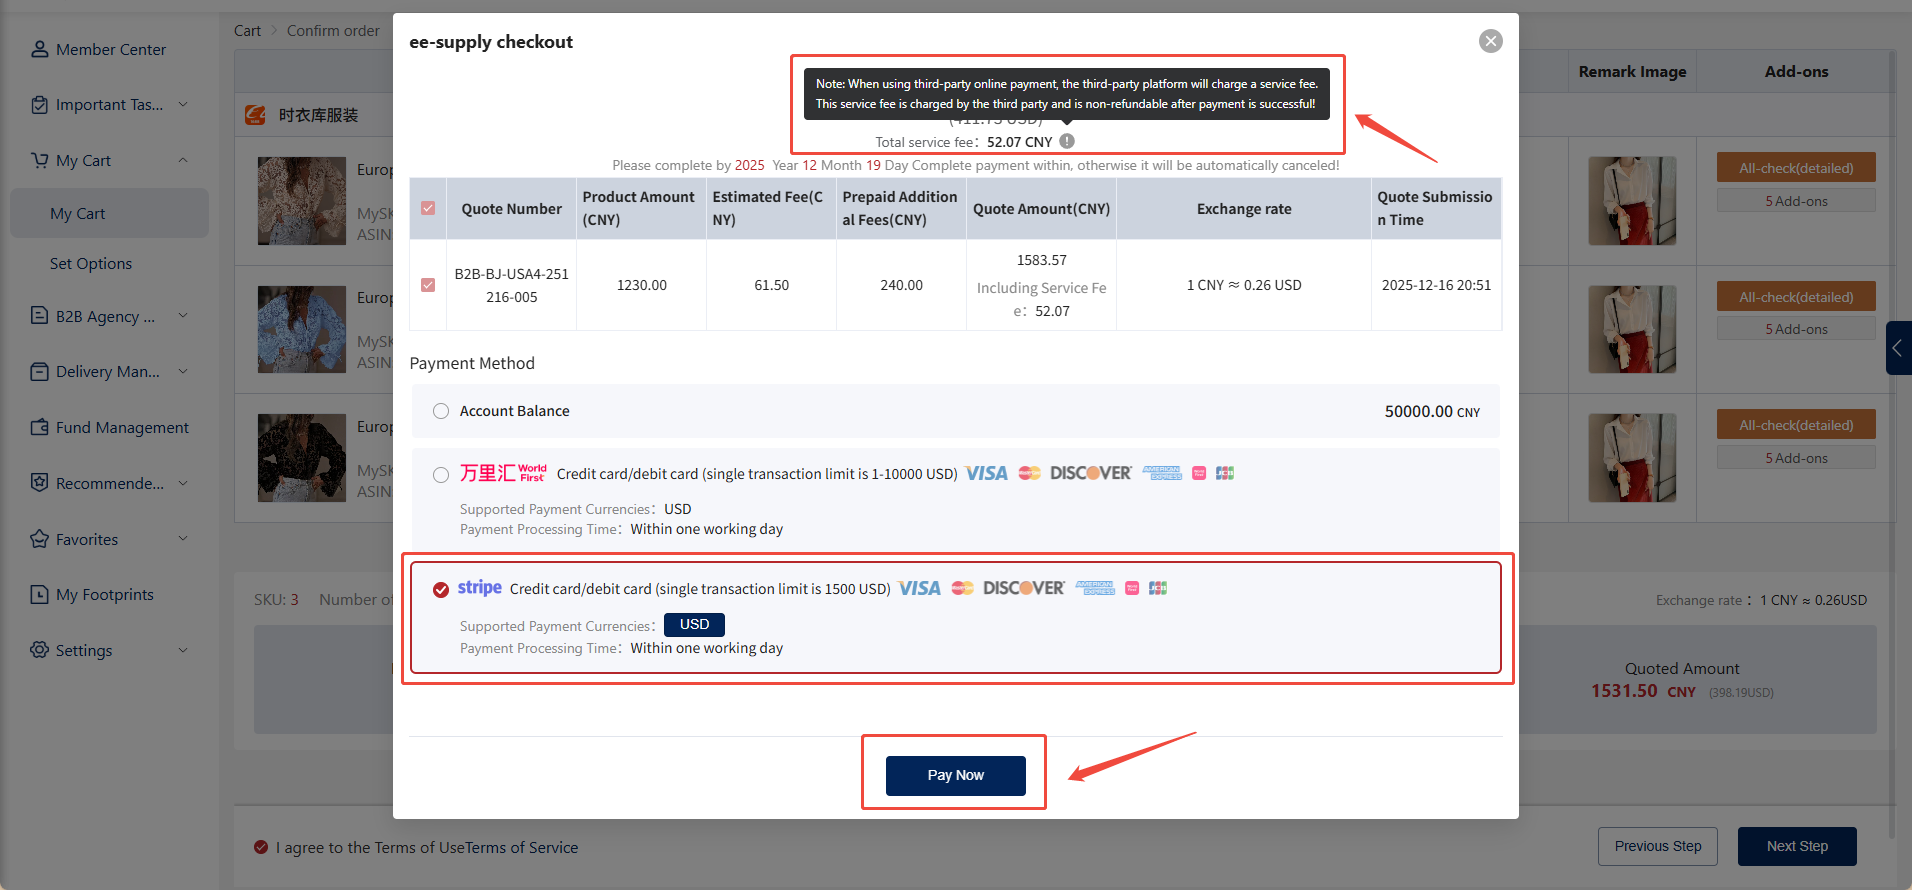
Task: Click the American Express icon in Stripe row
Action: 1095,588
